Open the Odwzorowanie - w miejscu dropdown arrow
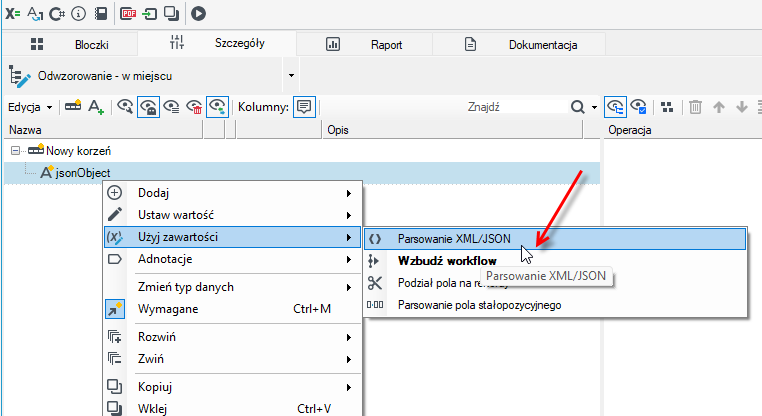762x416 pixels. point(291,76)
